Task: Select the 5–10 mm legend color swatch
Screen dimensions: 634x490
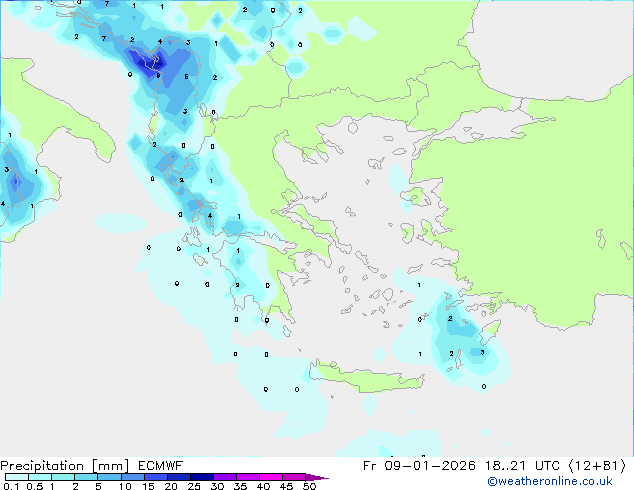Action: (x=109, y=477)
